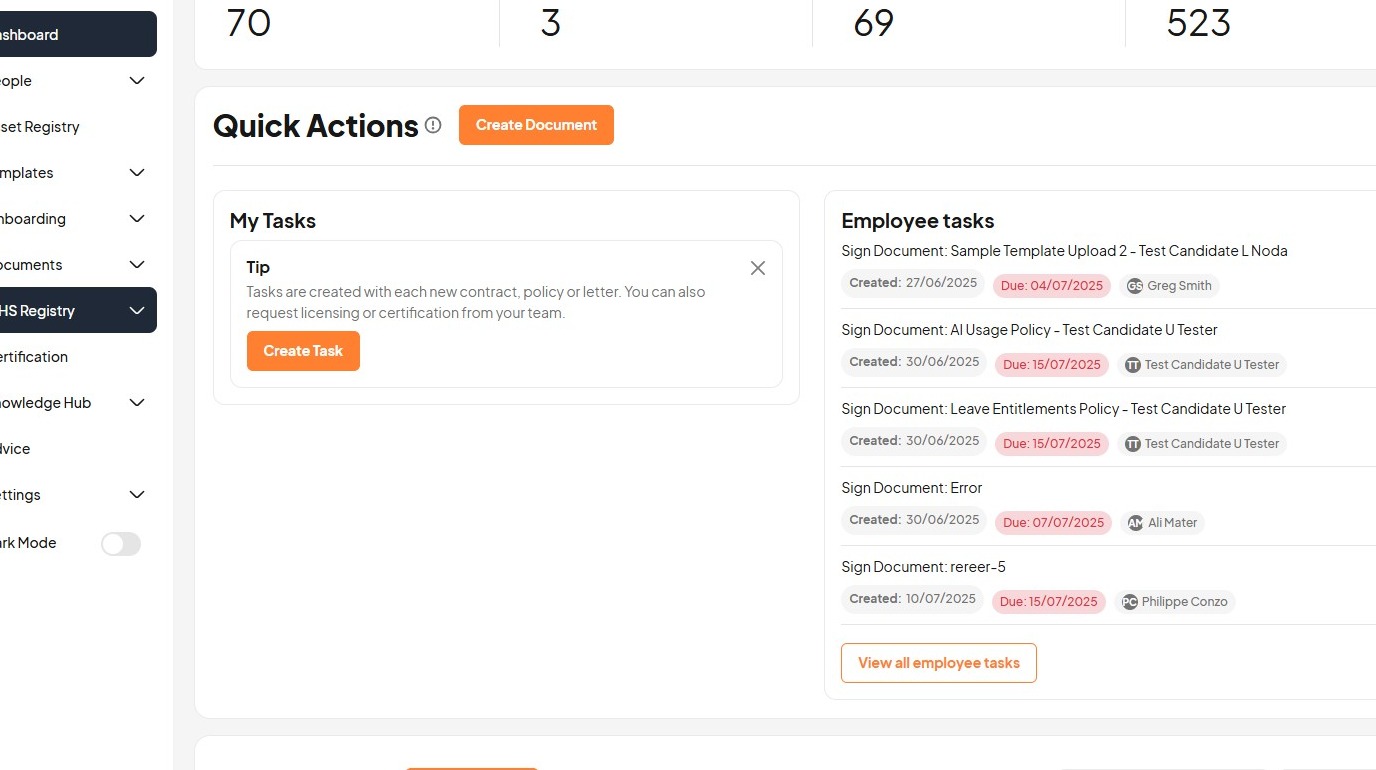1376x770 pixels.
Task: Expand the Onboarding chevron
Action: coord(137,219)
